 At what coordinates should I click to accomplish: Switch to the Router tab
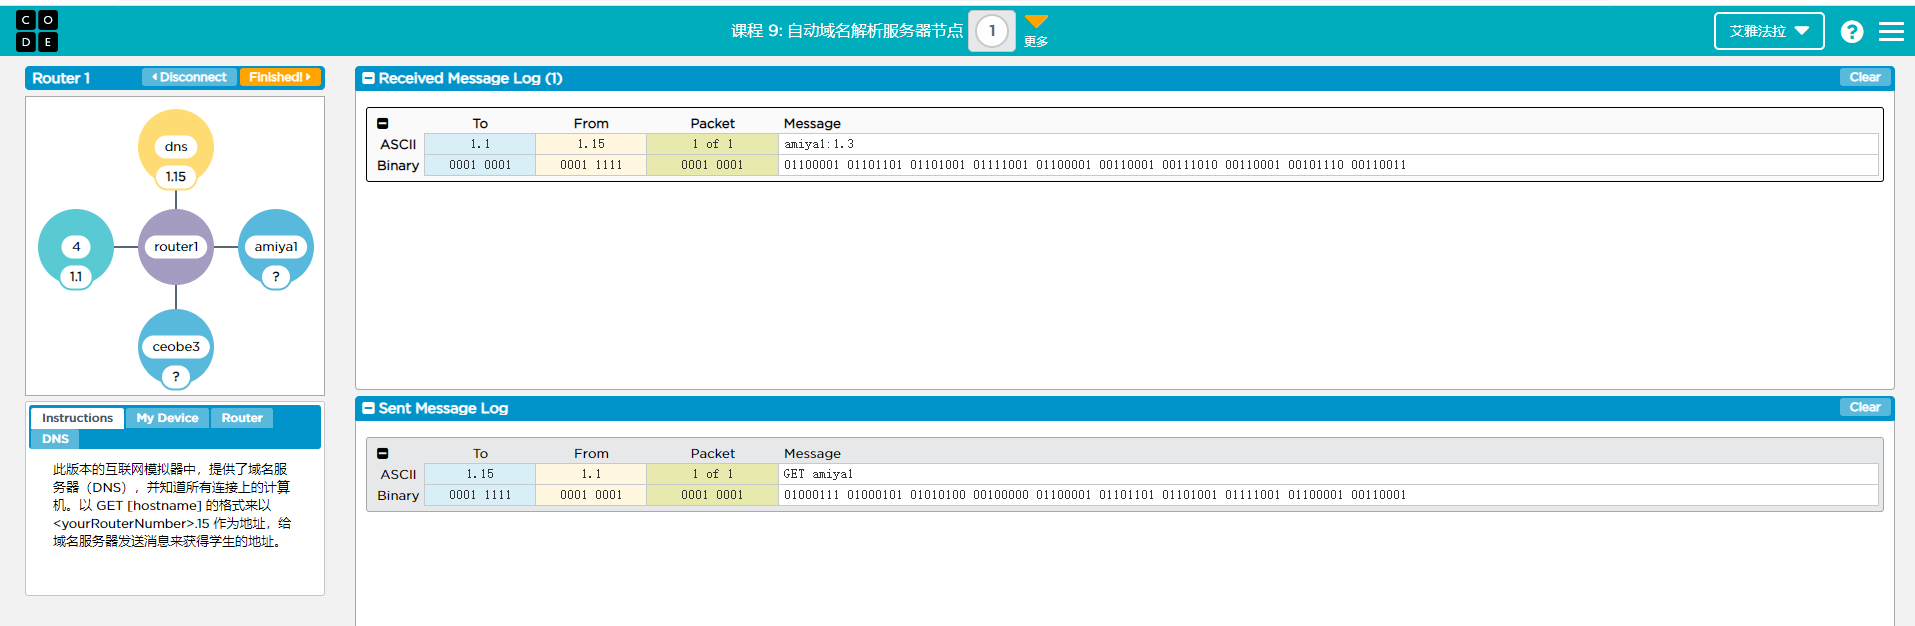[x=242, y=418]
